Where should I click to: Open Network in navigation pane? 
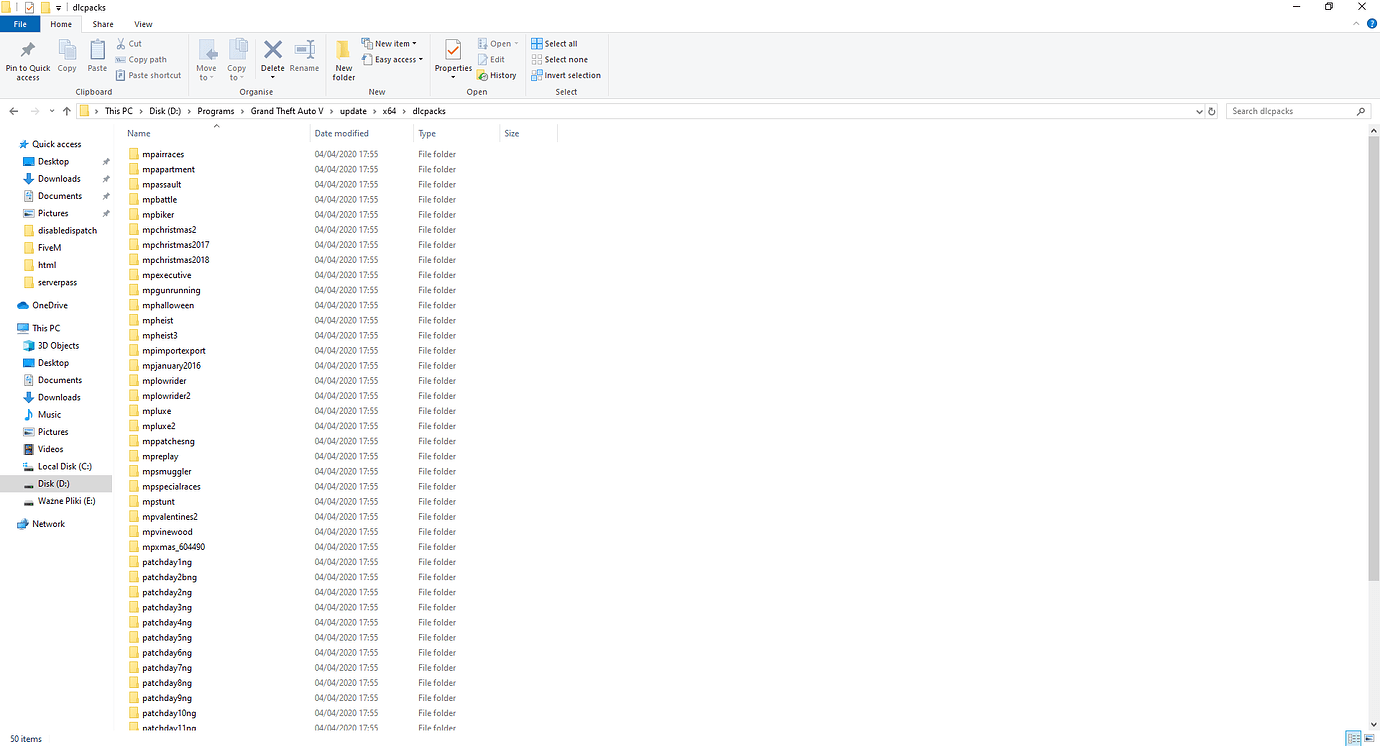(x=48, y=524)
